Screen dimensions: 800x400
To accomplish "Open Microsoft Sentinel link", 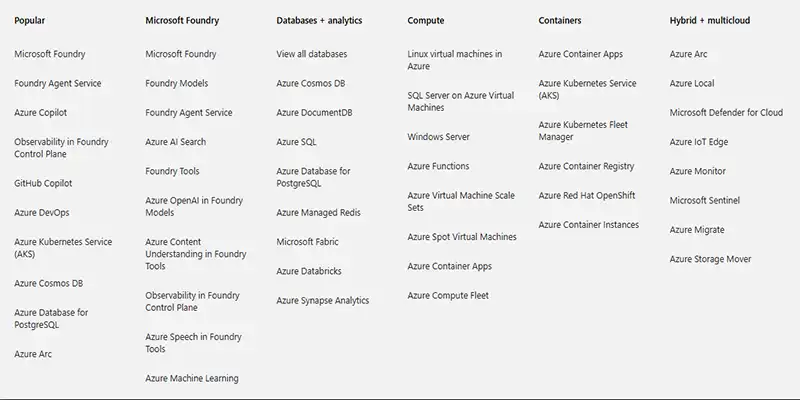I will coord(705,201).
